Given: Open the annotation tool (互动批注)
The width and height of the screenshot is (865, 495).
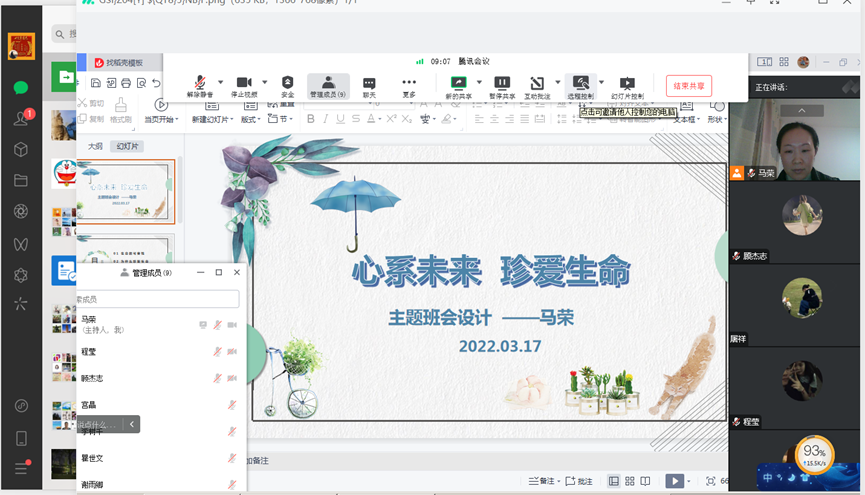Looking at the screenshot, I should (x=537, y=83).
